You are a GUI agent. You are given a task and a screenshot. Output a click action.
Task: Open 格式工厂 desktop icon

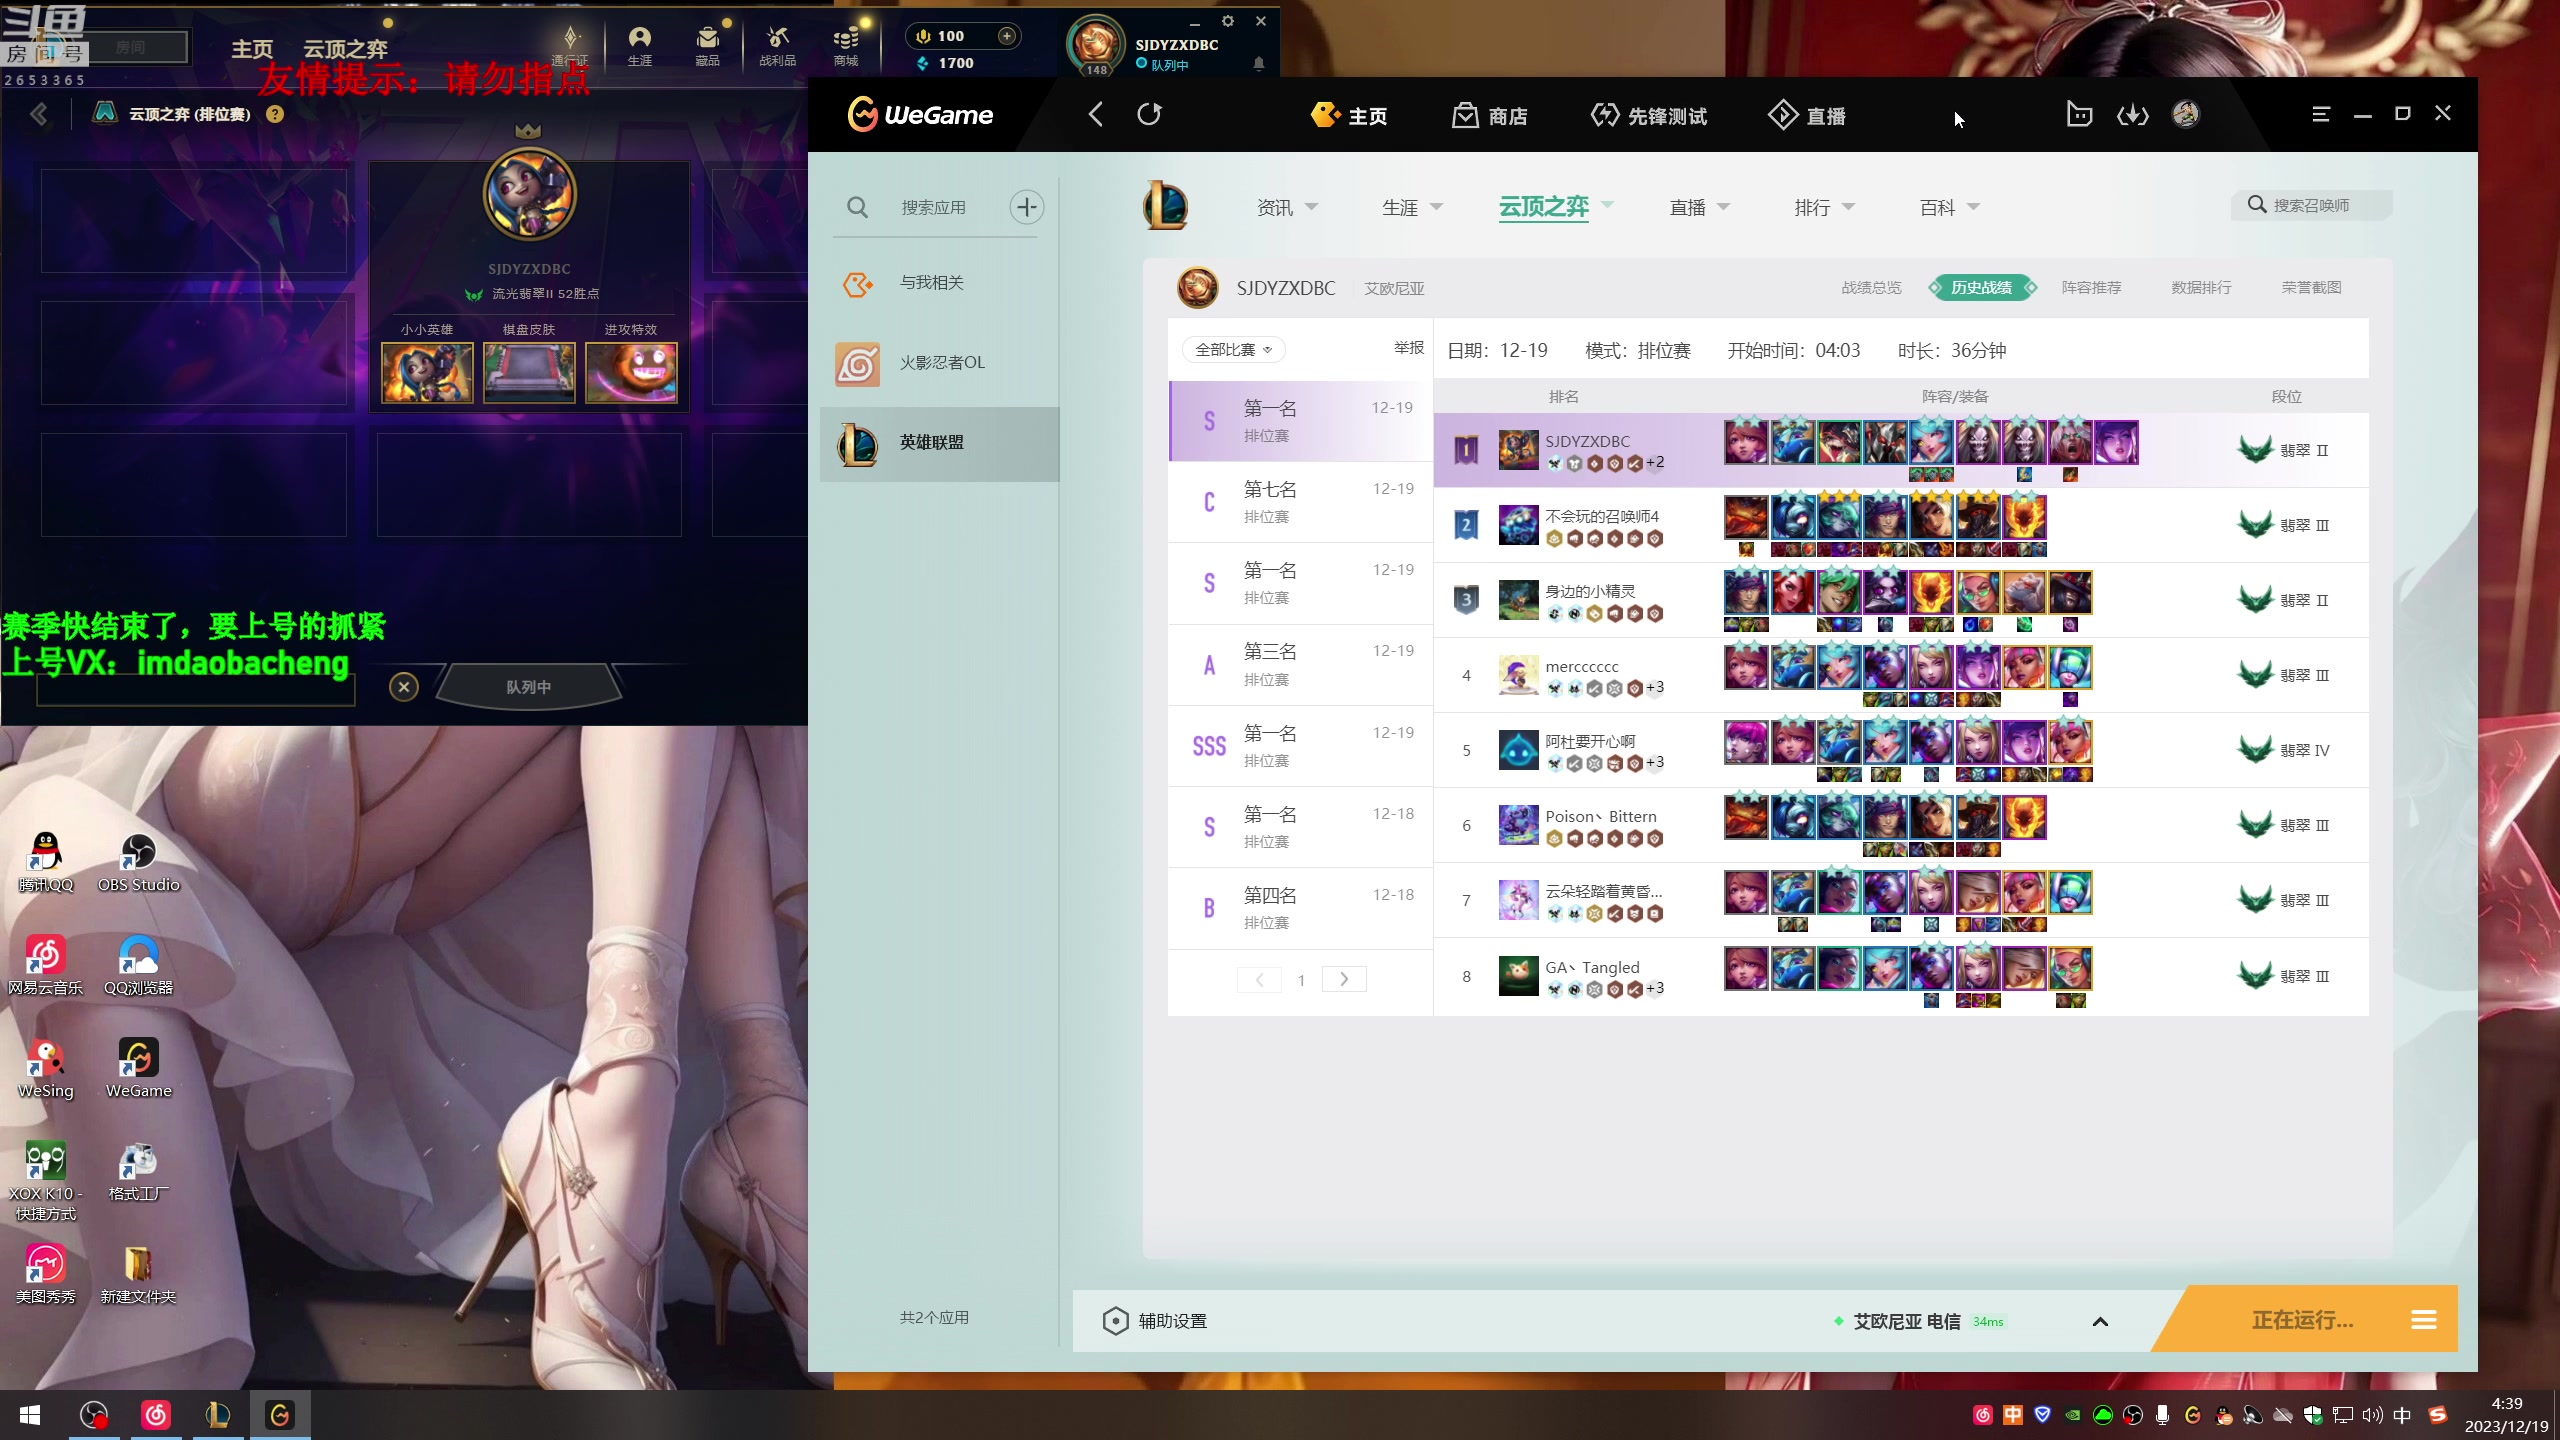pos(138,1172)
